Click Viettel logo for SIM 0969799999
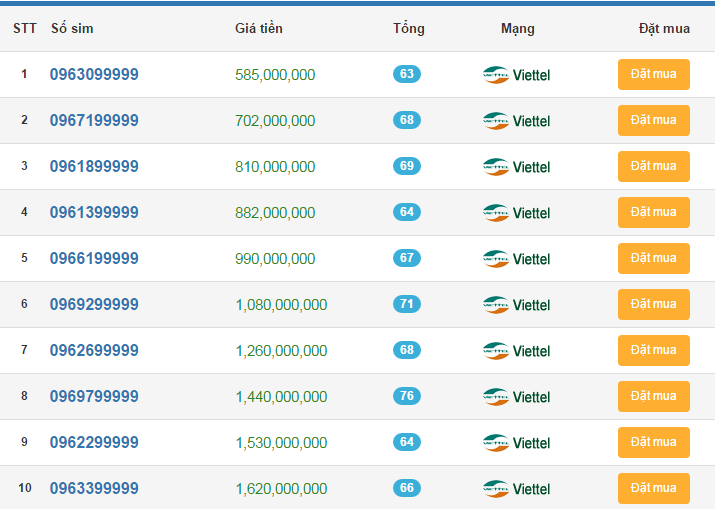727x509 pixels. pyautogui.click(x=516, y=397)
